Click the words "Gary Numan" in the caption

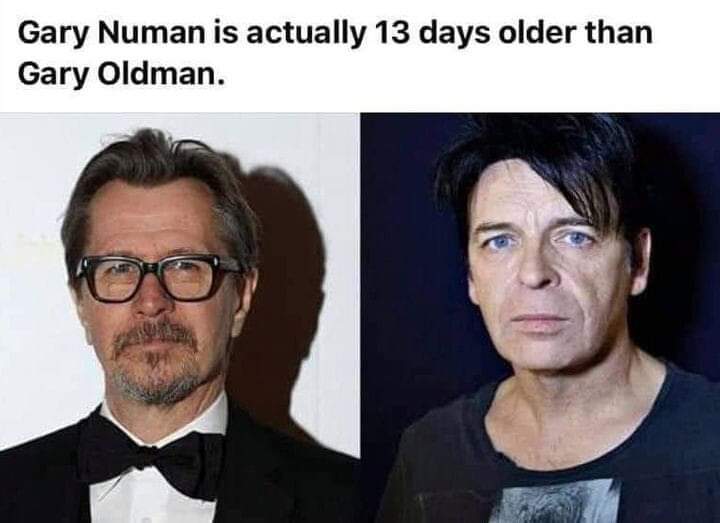[x=112, y=34]
